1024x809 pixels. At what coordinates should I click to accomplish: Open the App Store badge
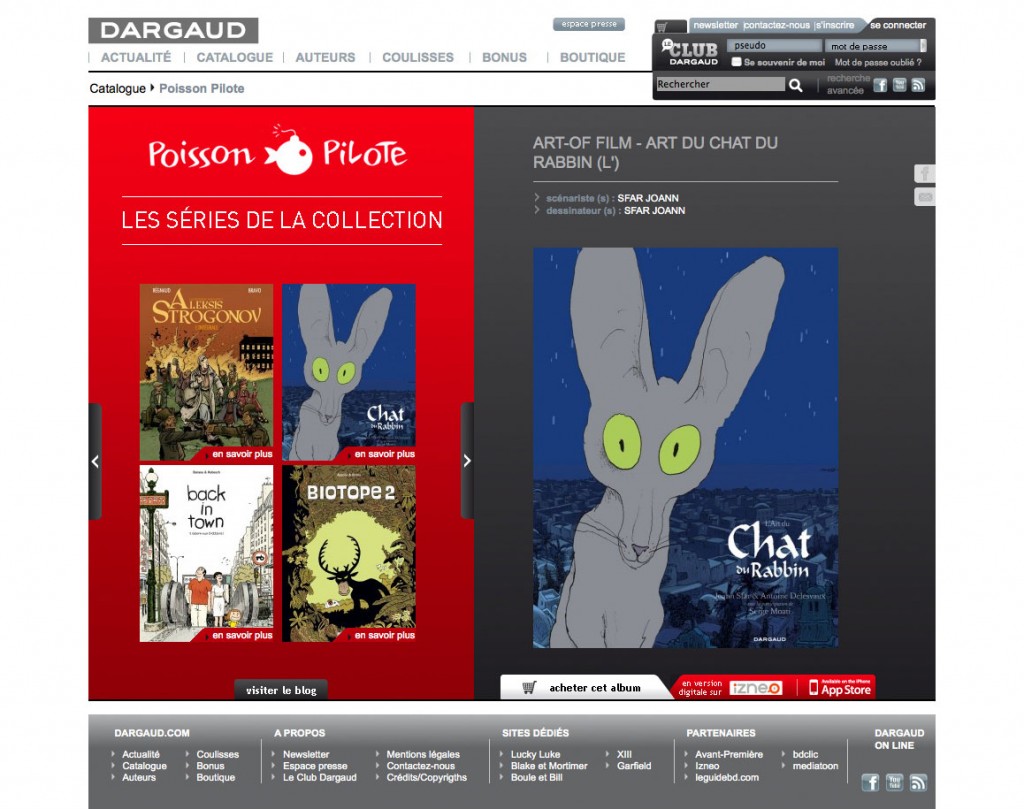click(840, 687)
